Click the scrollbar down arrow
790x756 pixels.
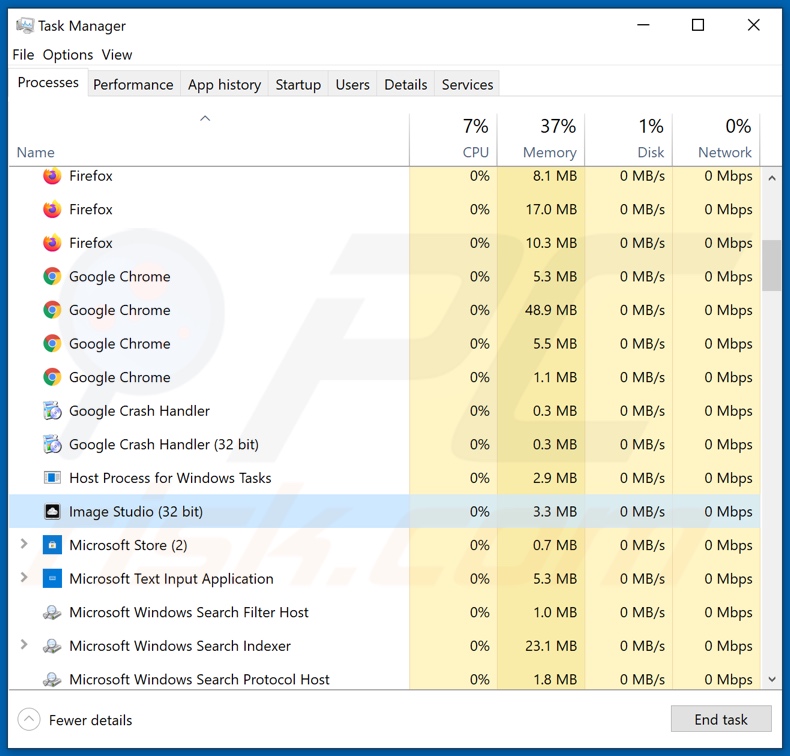point(771,679)
